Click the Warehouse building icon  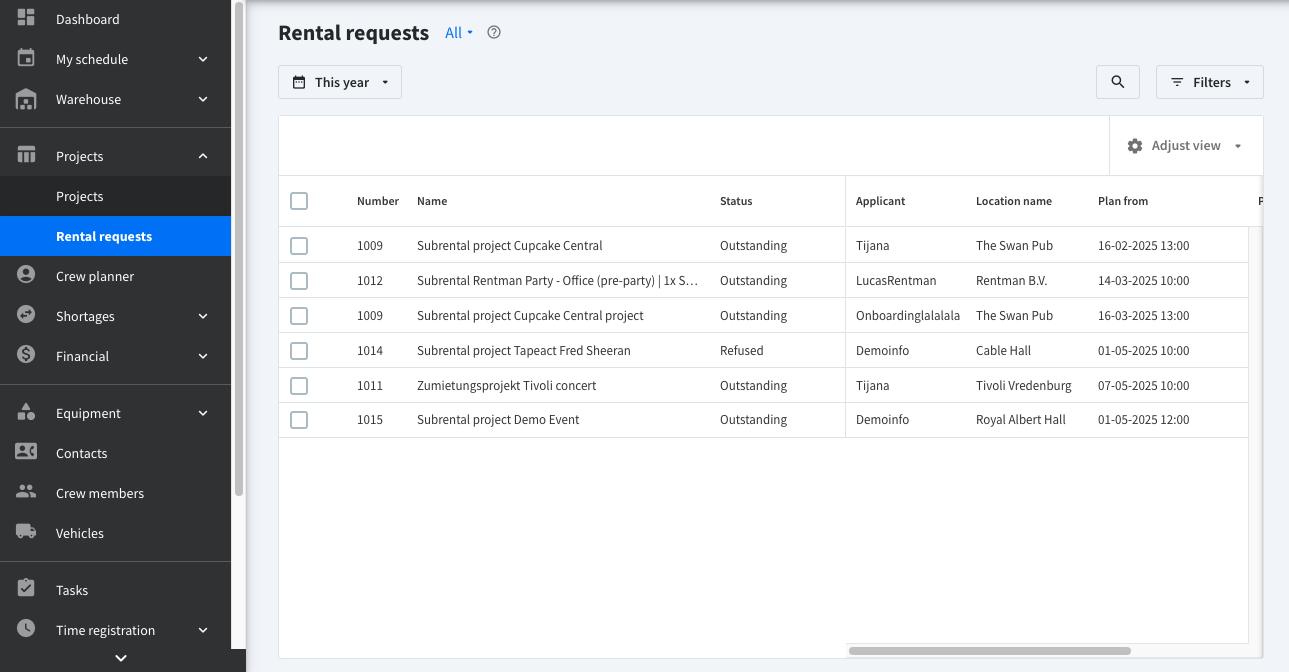click(x=26, y=99)
